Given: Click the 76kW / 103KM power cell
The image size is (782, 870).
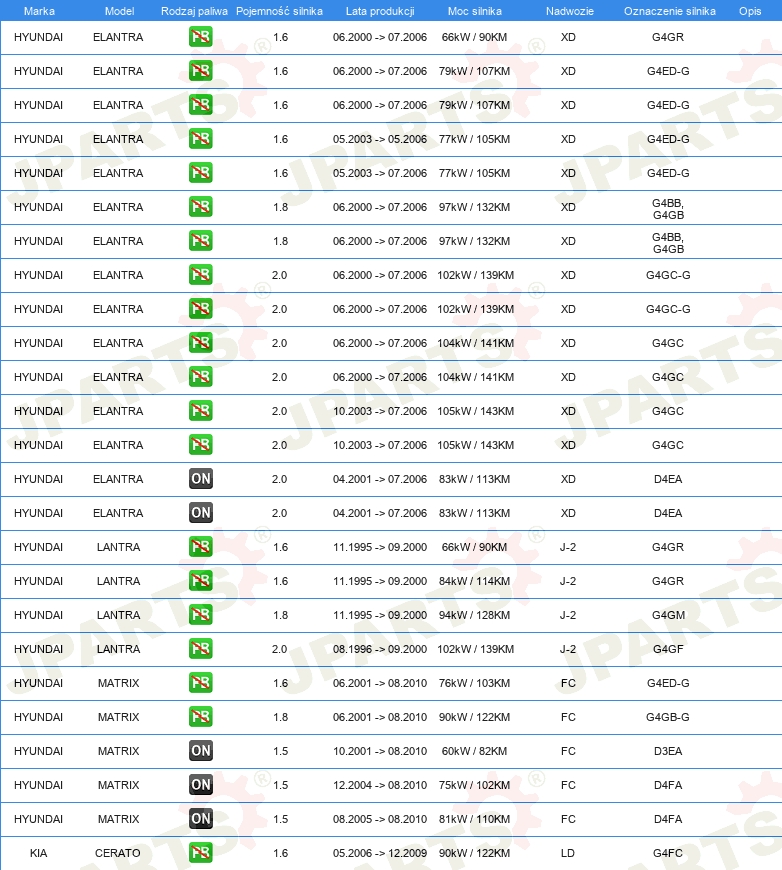Looking at the screenshot, I should coord(475,683).
